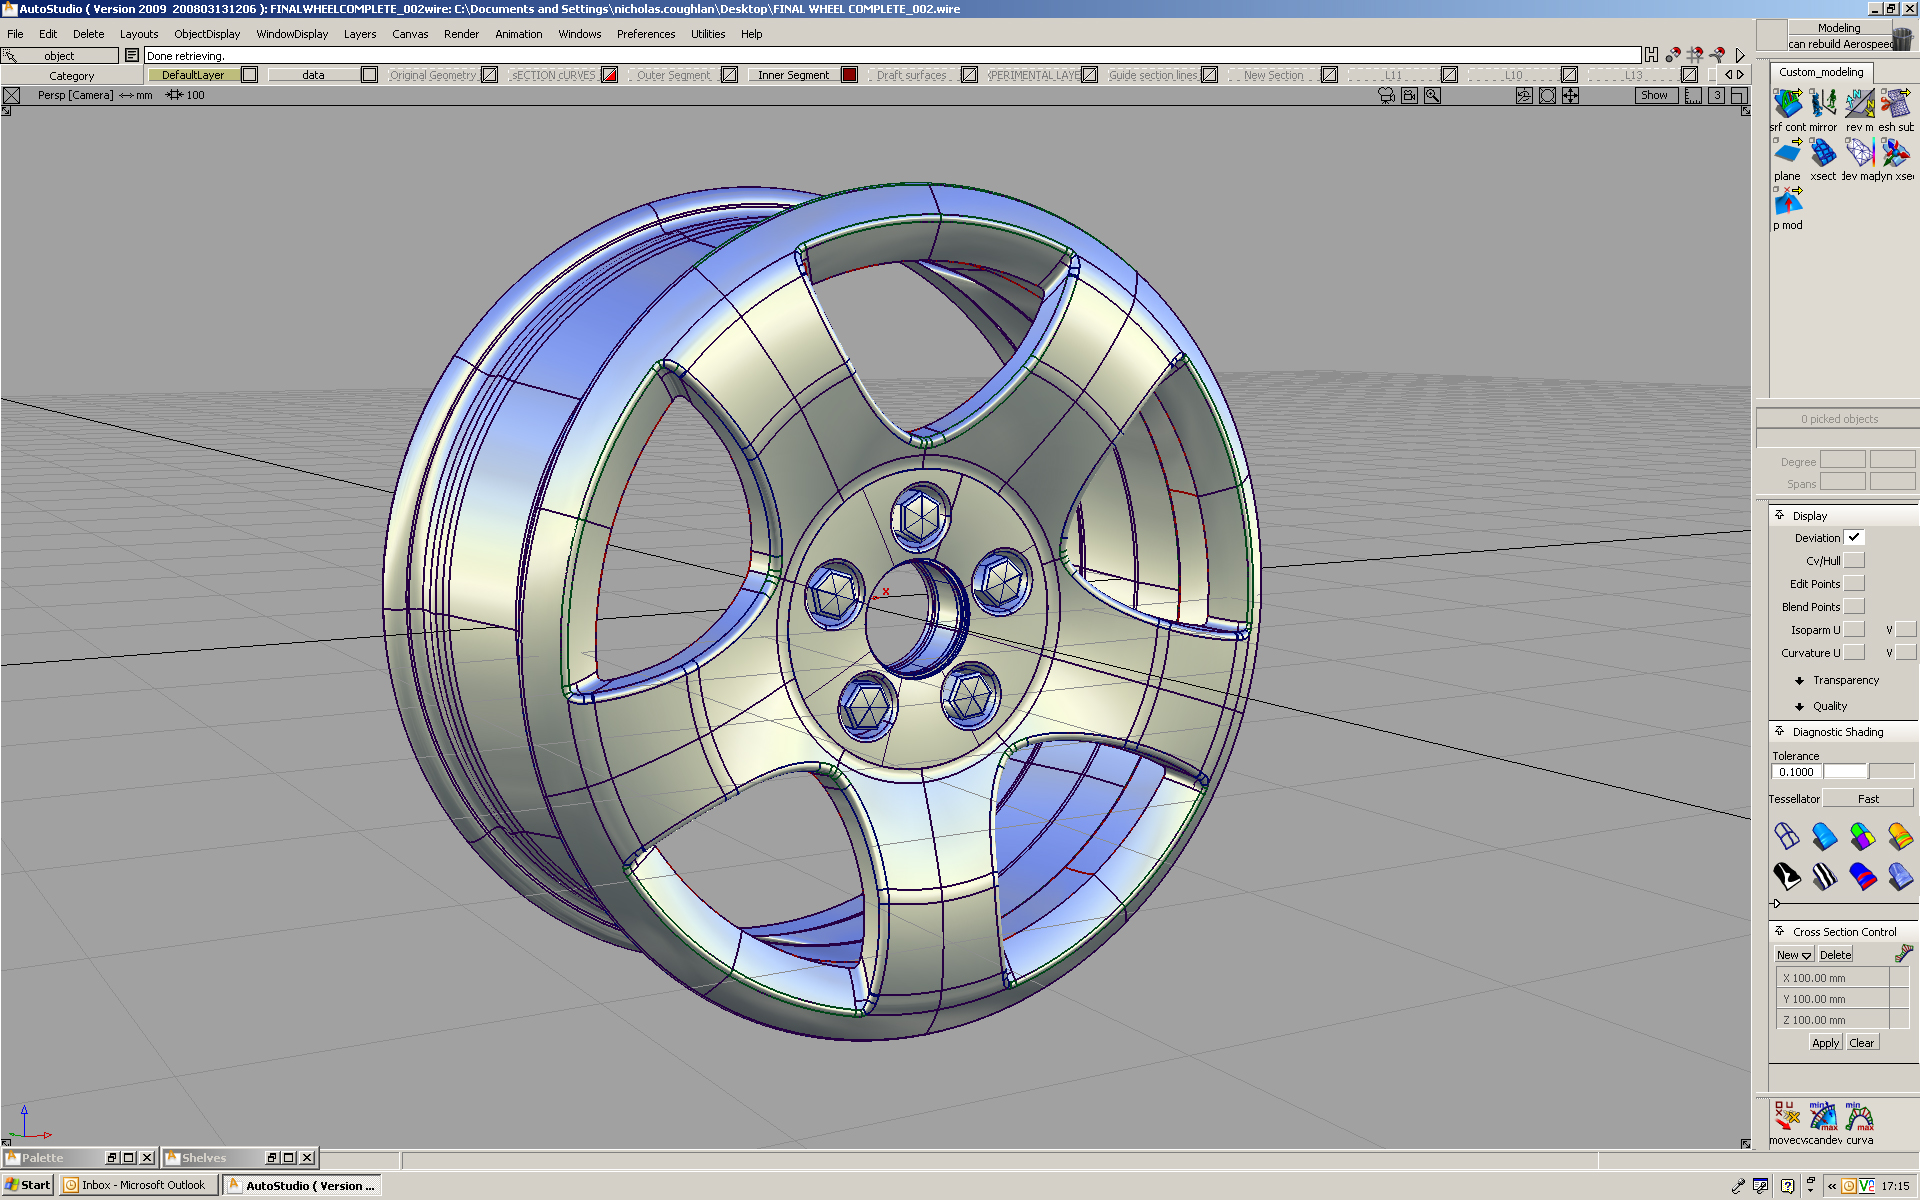Screen dimensions: 1920x1200
Task: Click the Show button in viewport bar
Action: (1655, 96)
